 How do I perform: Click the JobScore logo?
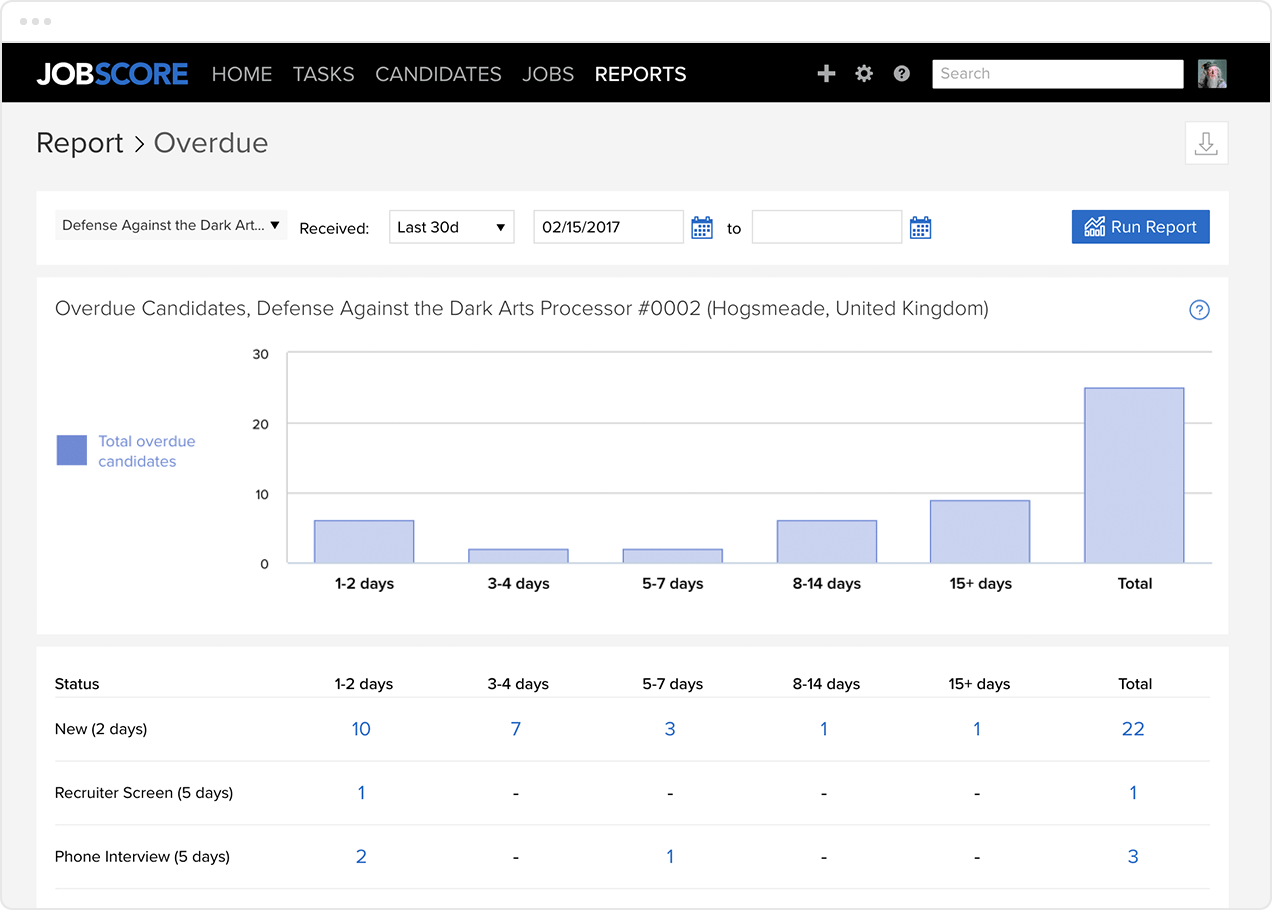point(112,74)
